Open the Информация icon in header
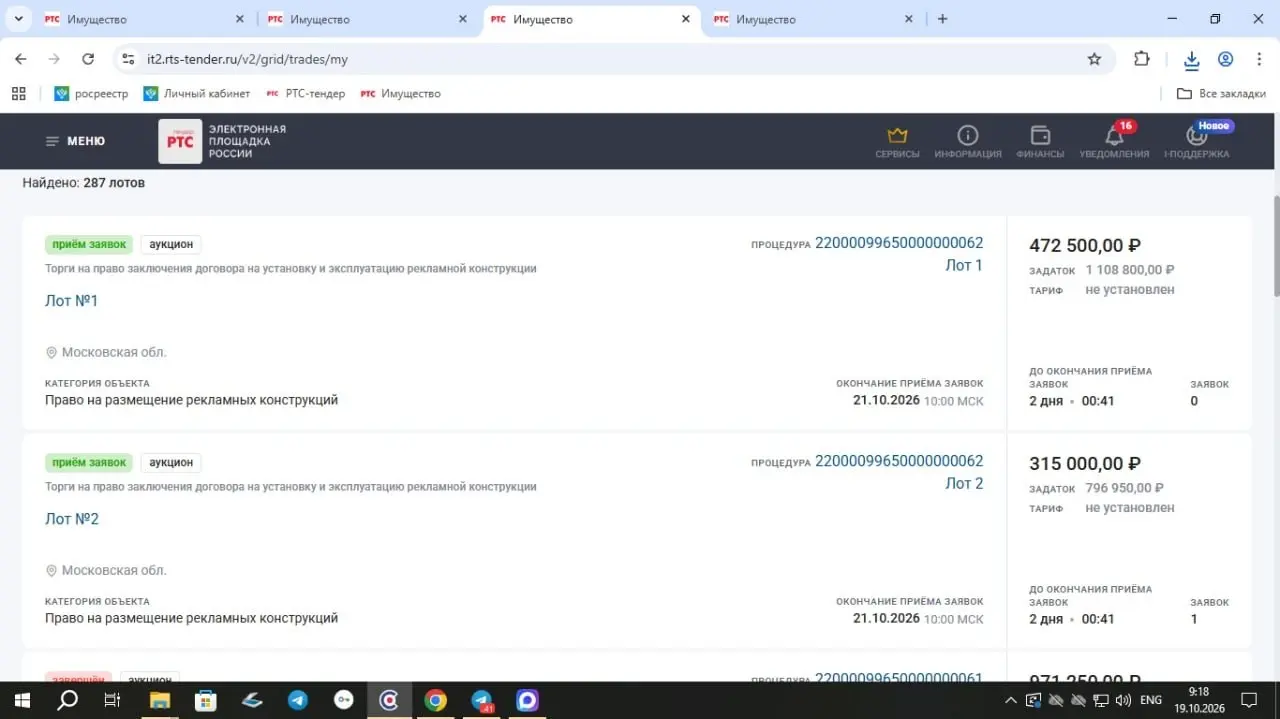1280x719 pixels. click(967, 141)
